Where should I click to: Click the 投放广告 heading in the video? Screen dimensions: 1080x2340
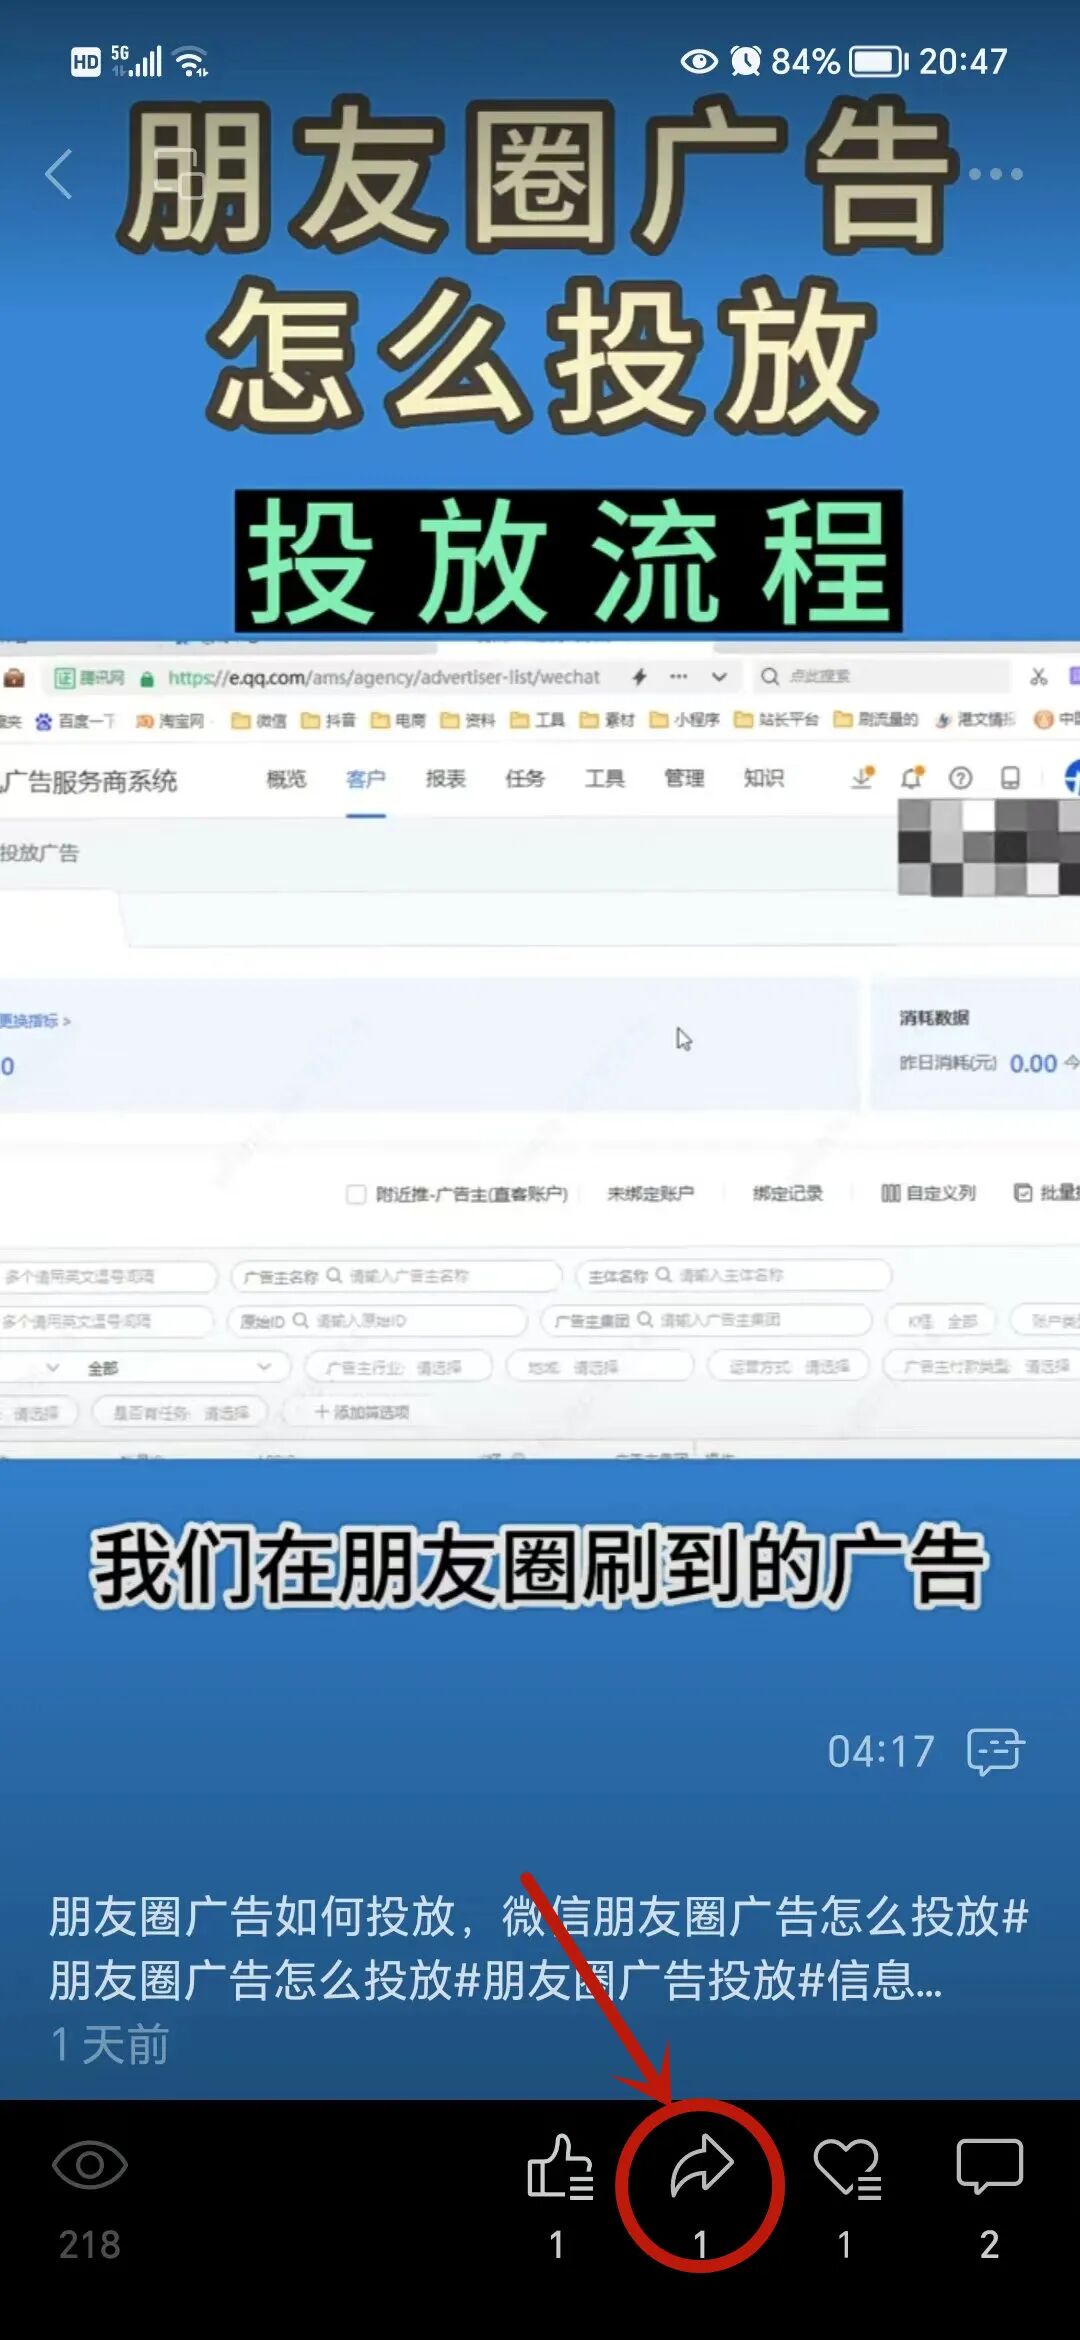tap(39, 853)
